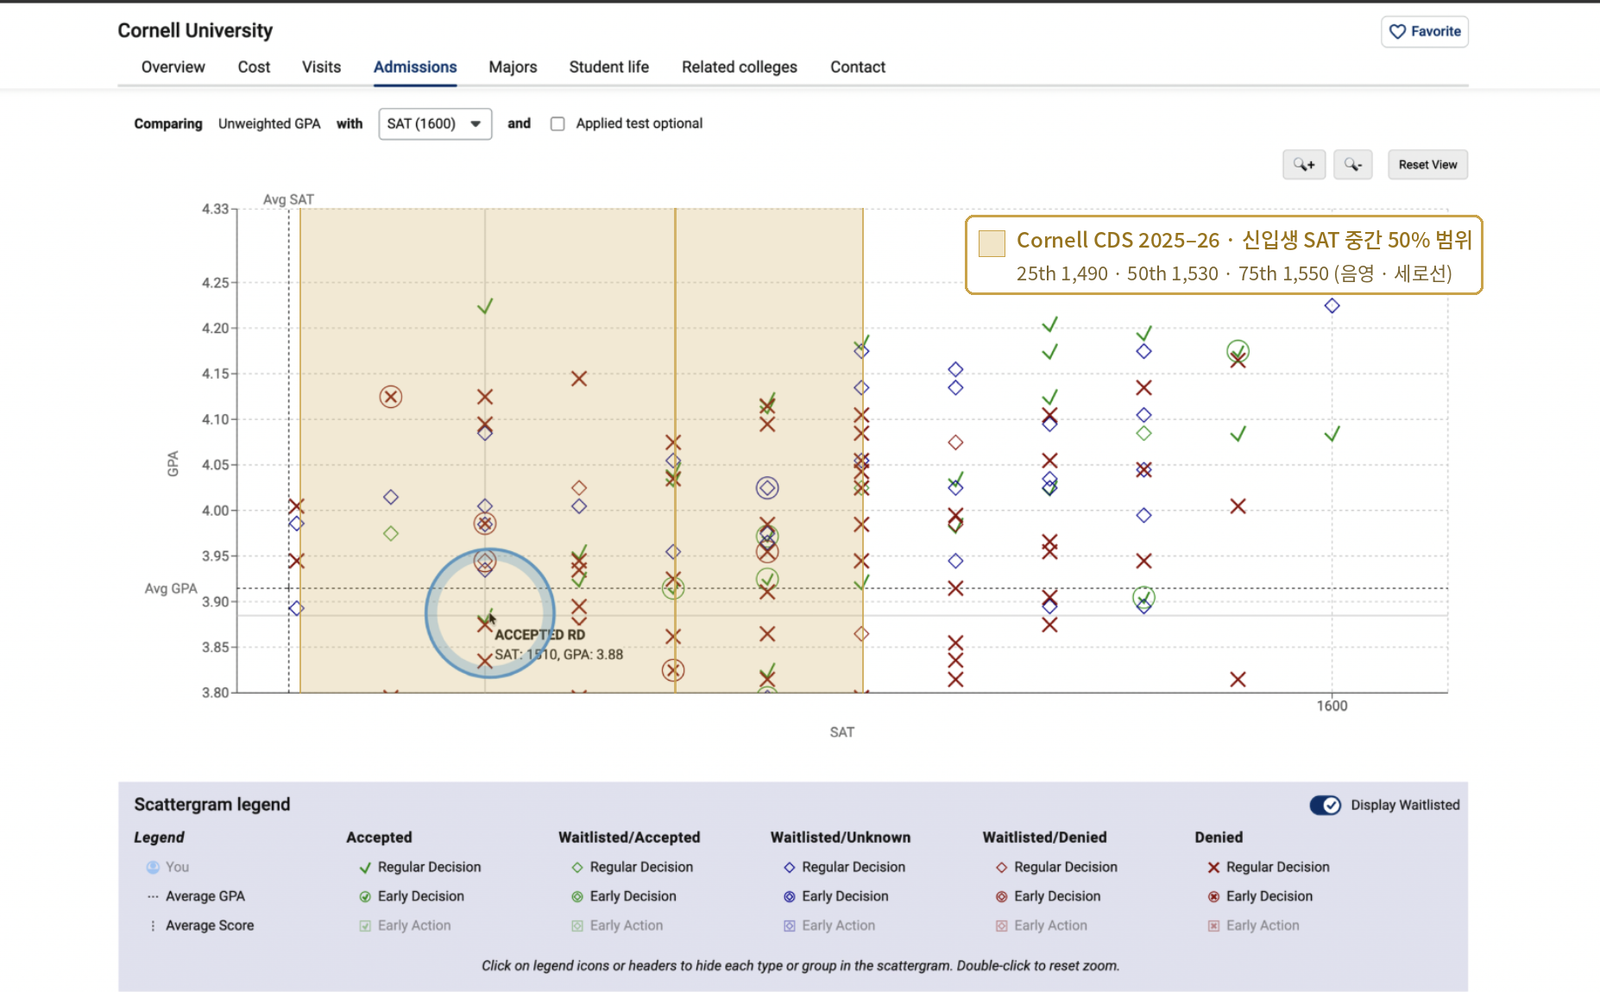Image resolution: width=1600 pixels, height=992 pixels.
Task: Click Waitlisted/Unknown Early Decision legend icon
Action: click(x=789, y=897)
